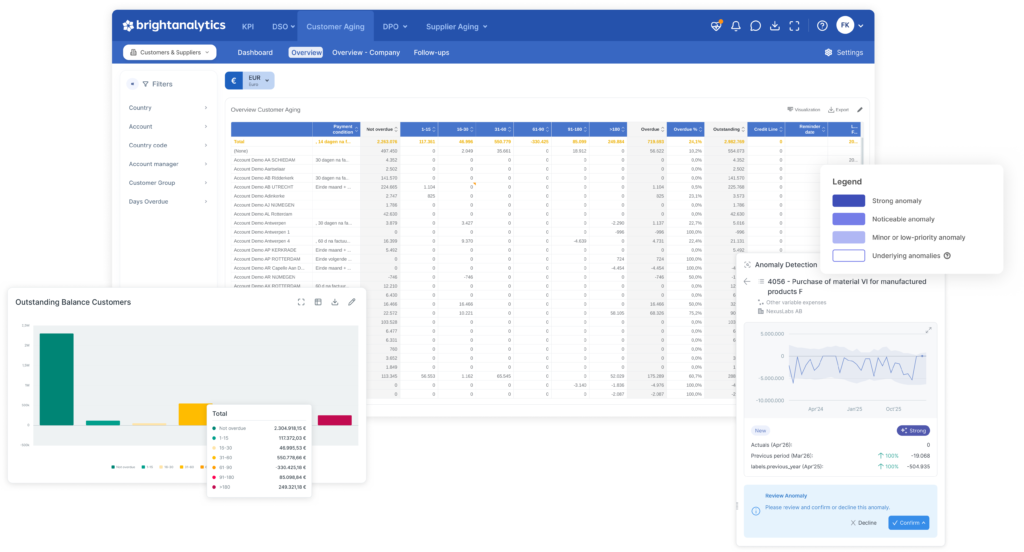The height and width of the screenshot is (552, 1024).
Task: Select the Overview tab
Action: tap(306, 52)
